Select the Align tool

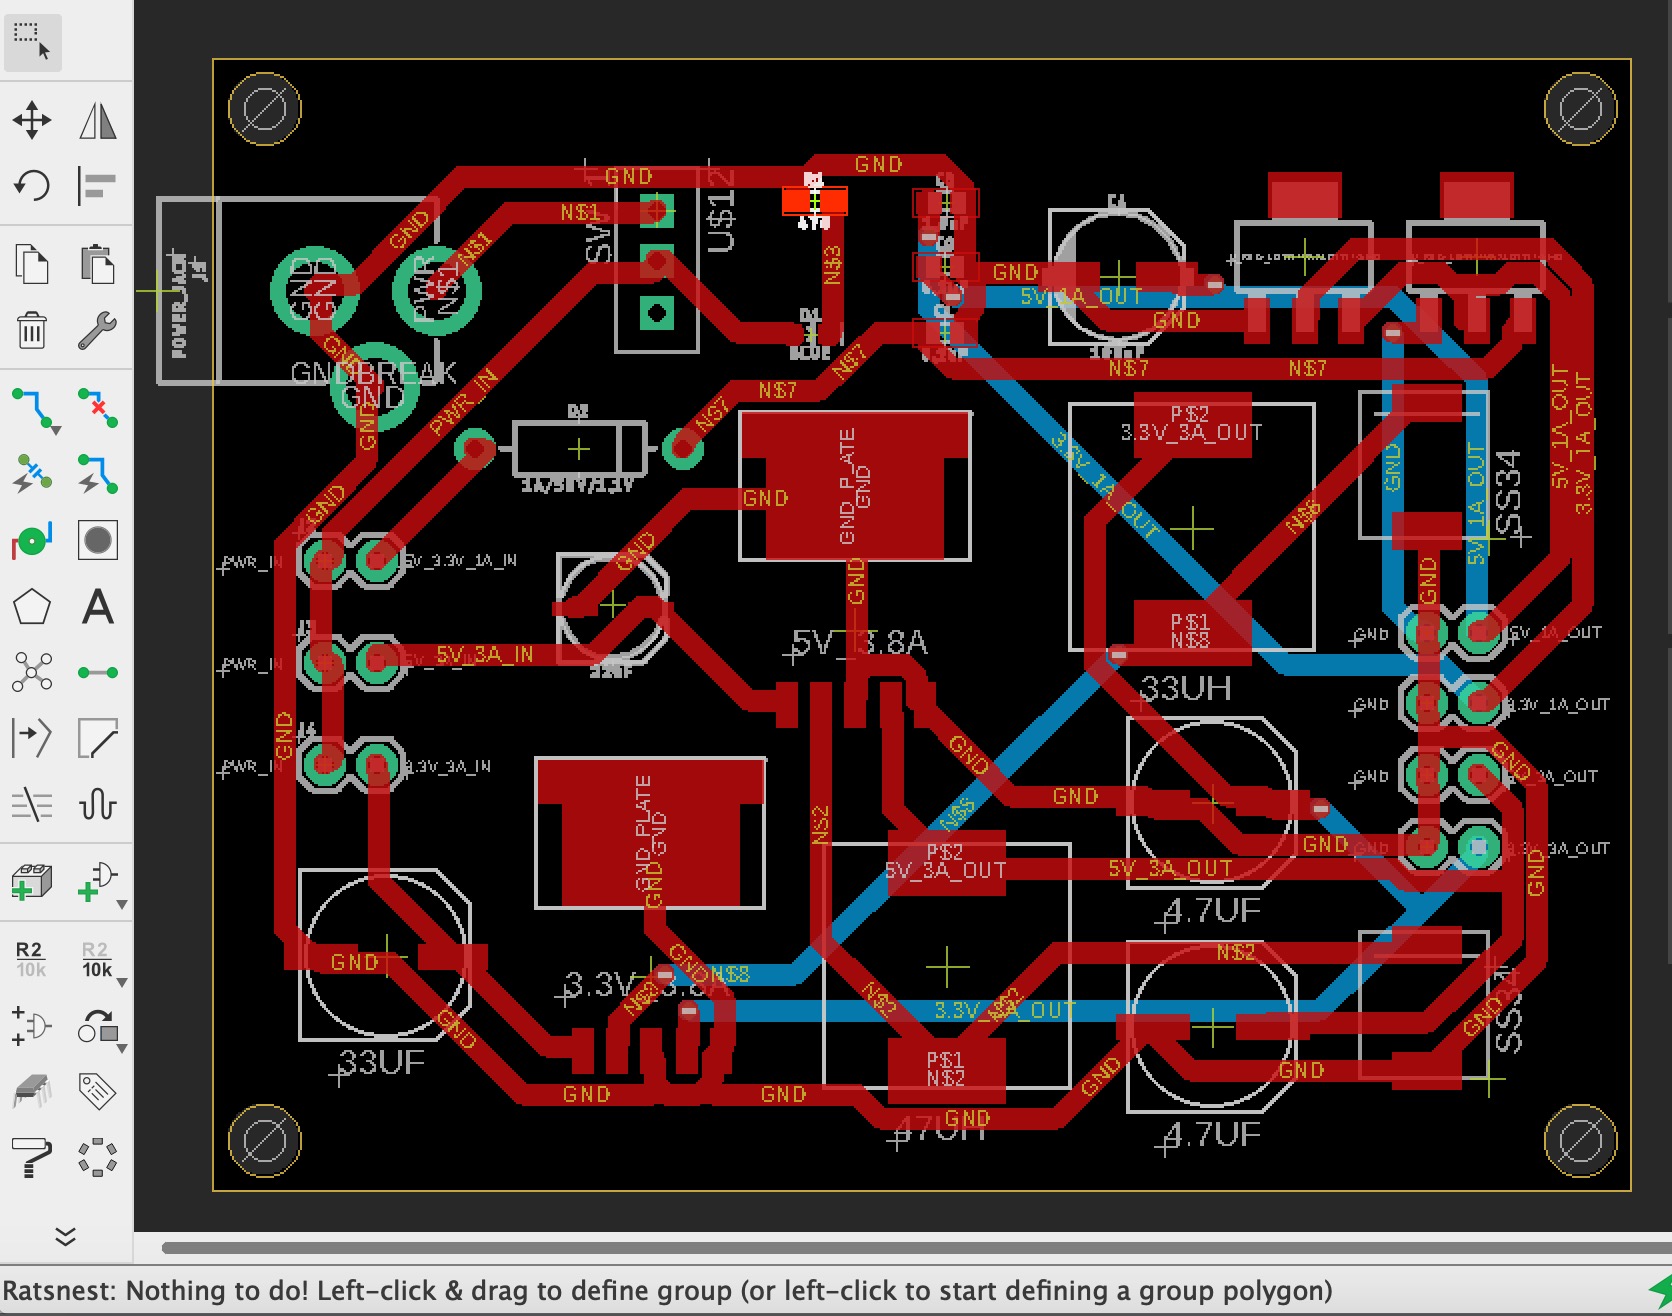[97, 185]
